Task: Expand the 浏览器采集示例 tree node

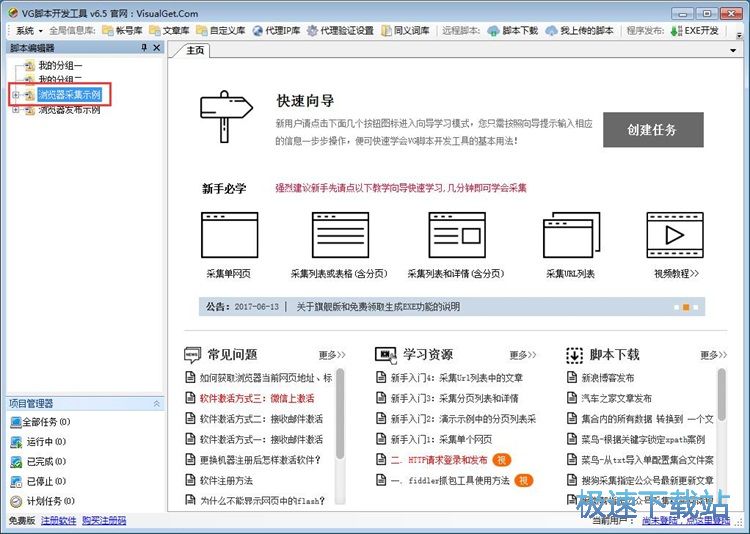Action: (15, 95)
